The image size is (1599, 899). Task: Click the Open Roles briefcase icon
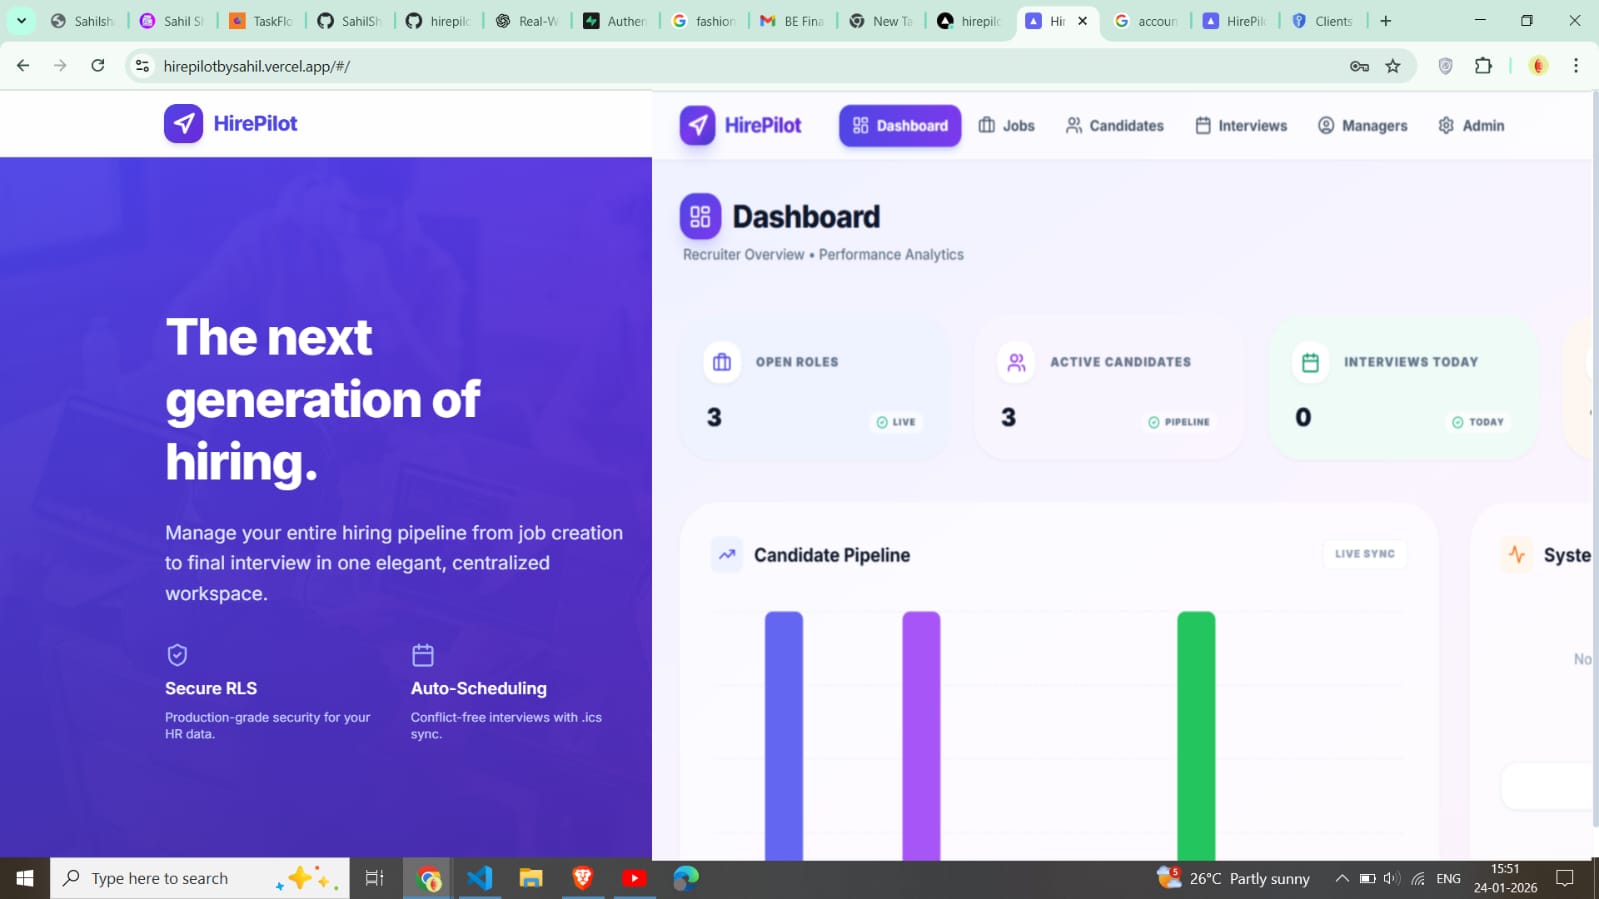click(x=722, y=362)
